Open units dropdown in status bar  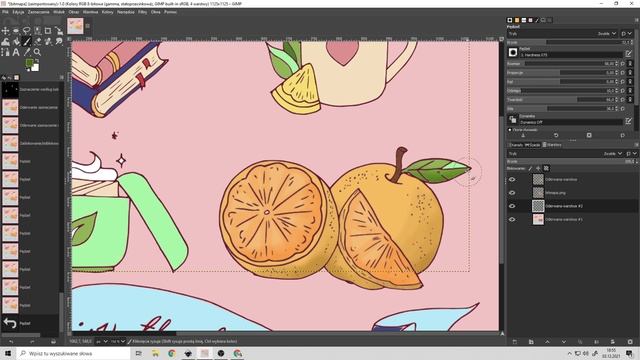pos(102,341)
